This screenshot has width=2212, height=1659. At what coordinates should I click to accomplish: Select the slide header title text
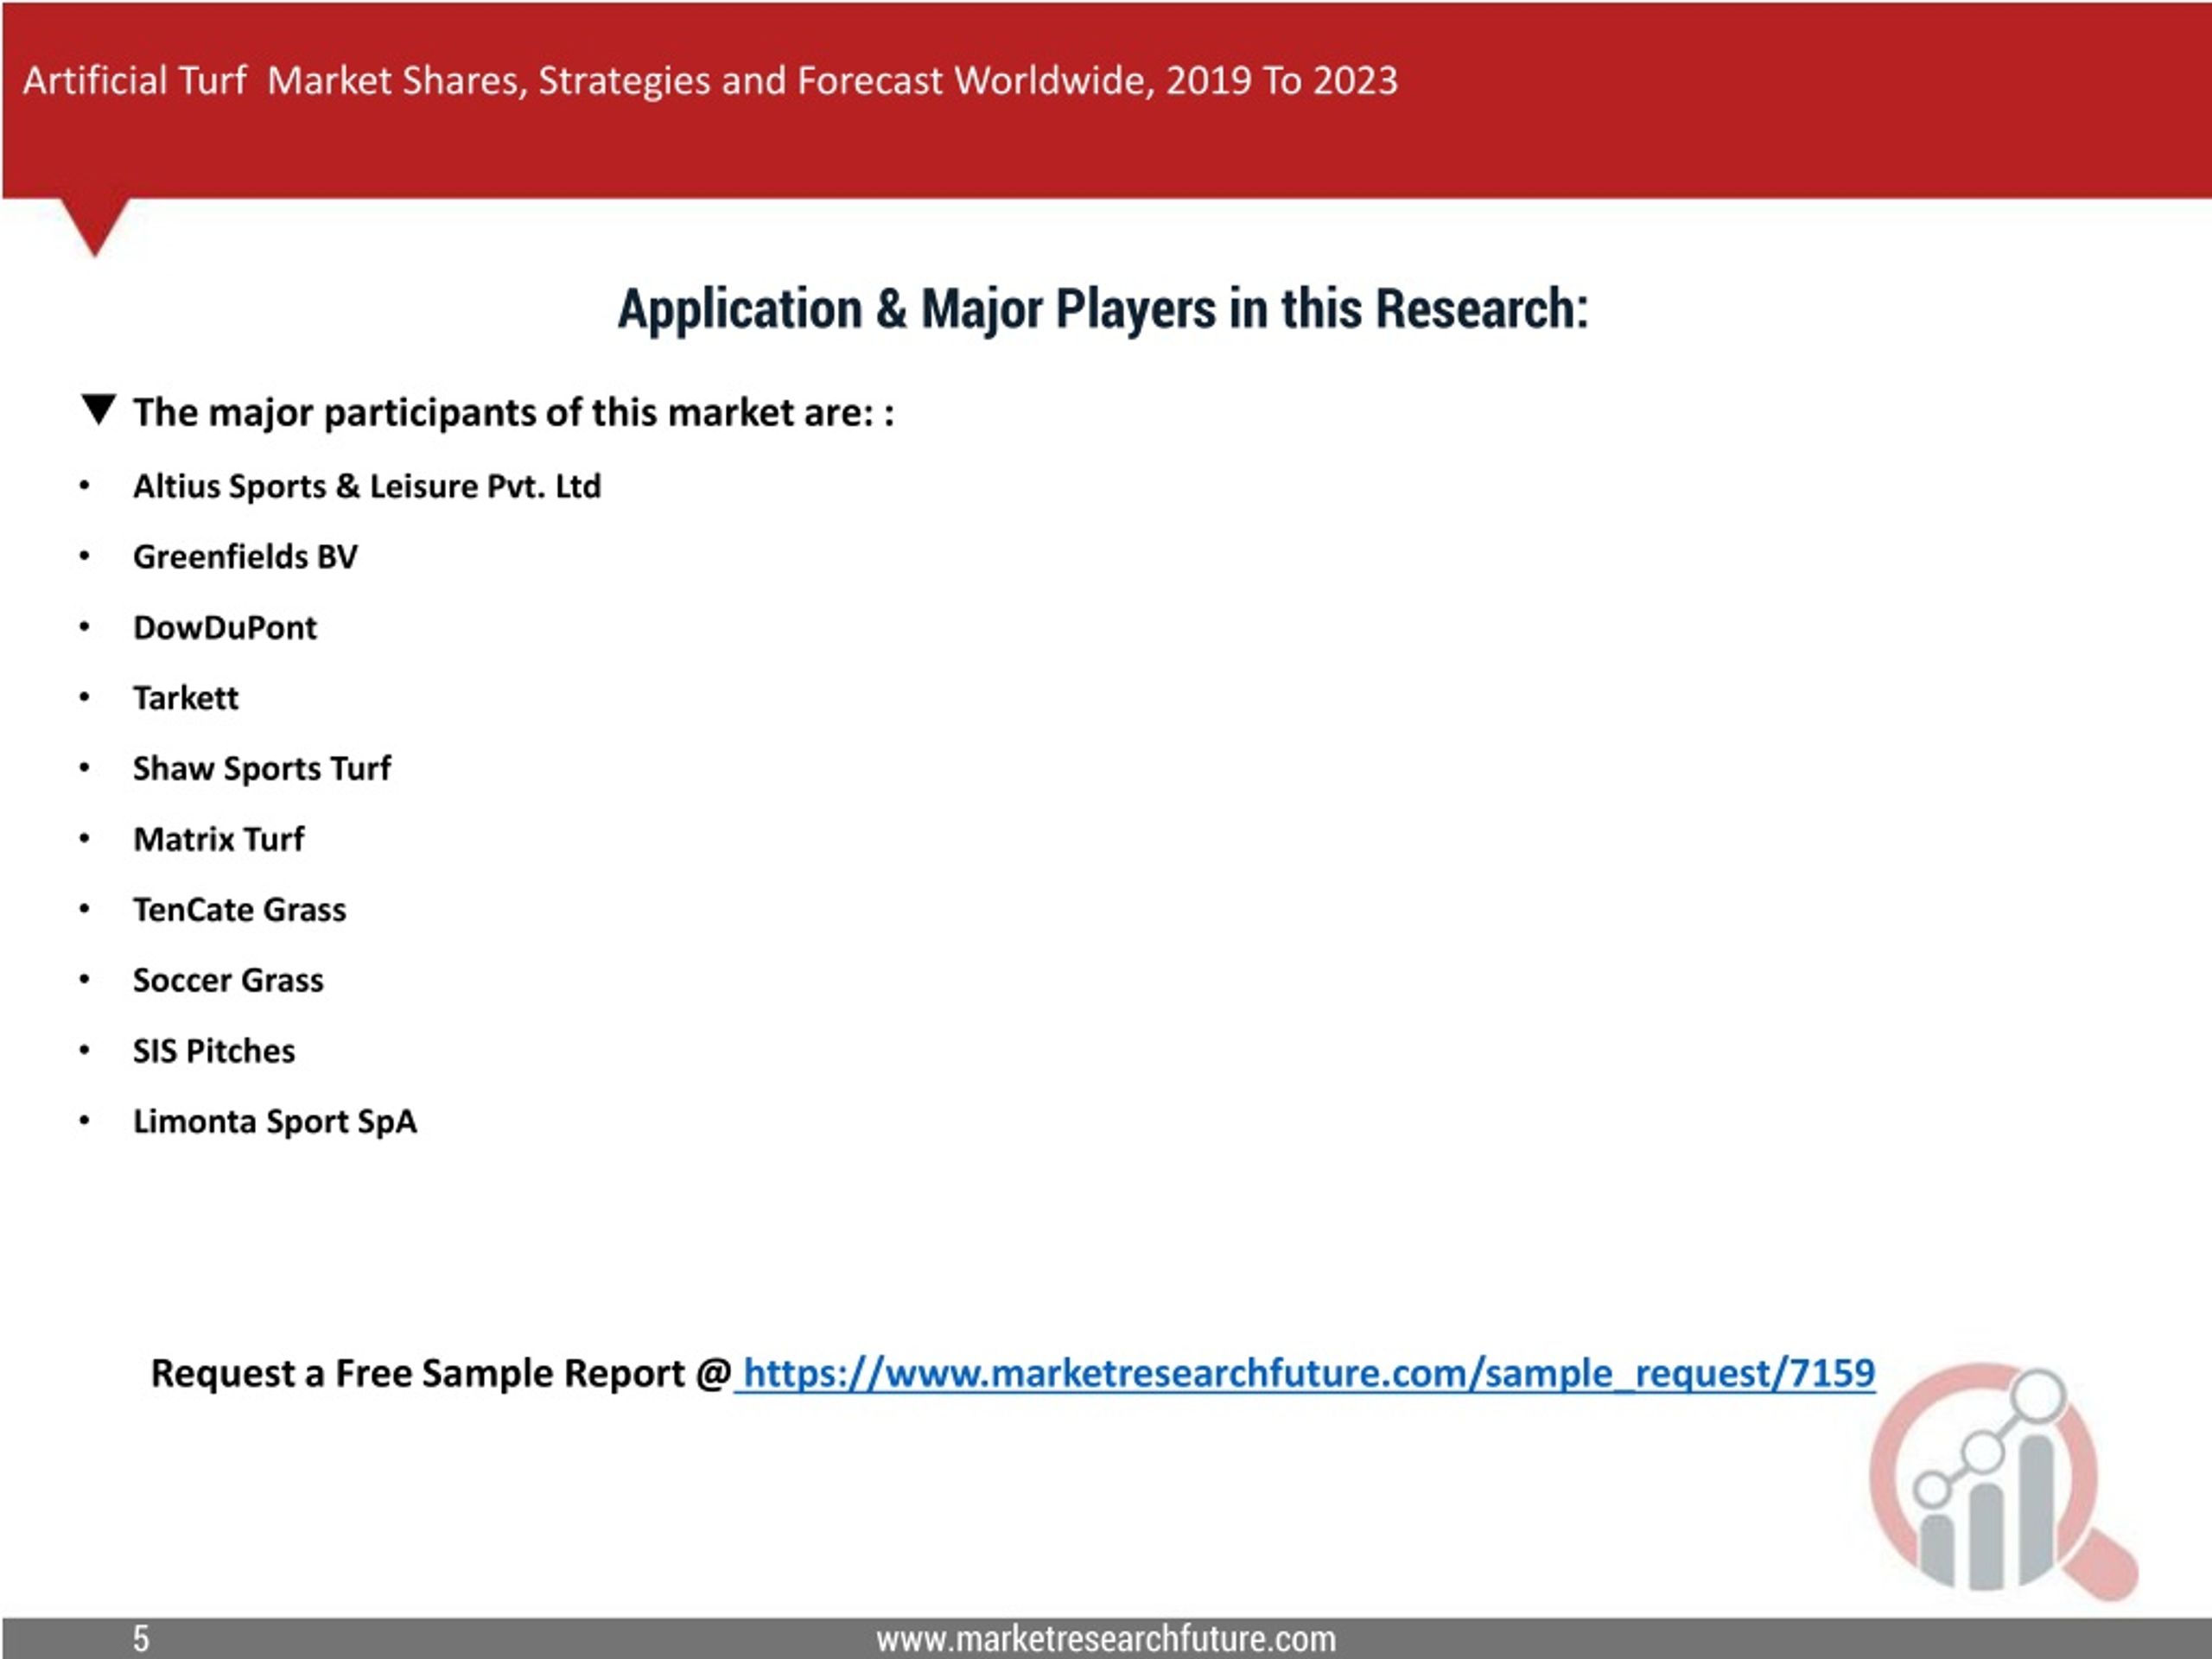coord(710,81)
